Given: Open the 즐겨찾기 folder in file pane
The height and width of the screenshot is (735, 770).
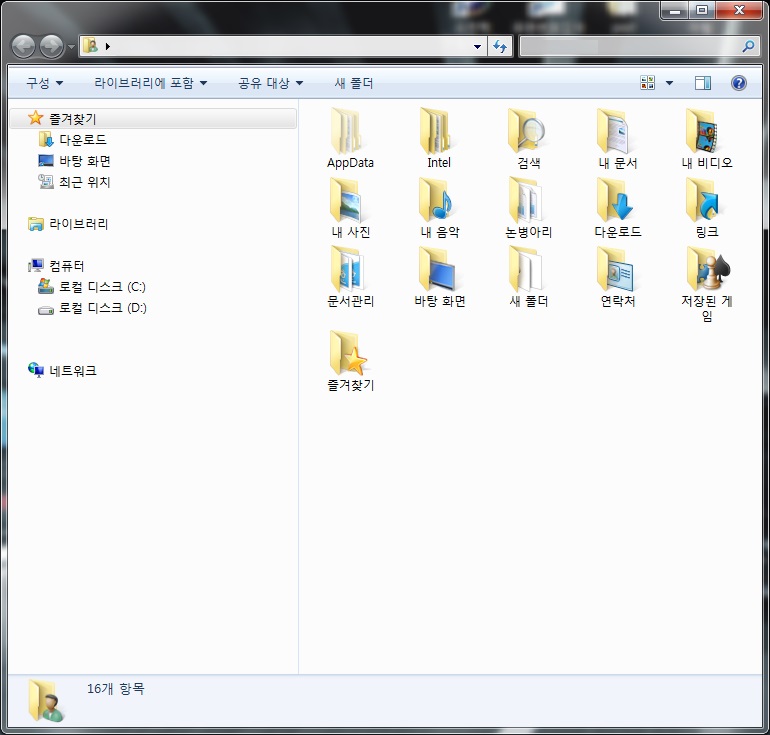Looking at the screenshot, I should click(350, 361).
